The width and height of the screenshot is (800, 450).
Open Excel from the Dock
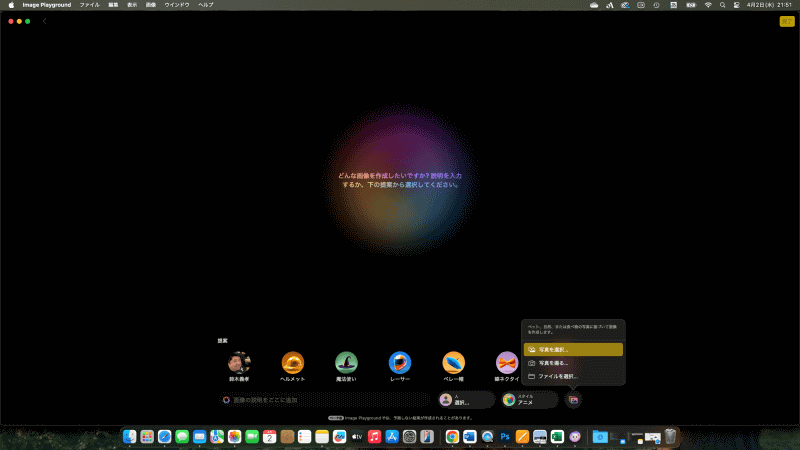click(x=557, y=437)
